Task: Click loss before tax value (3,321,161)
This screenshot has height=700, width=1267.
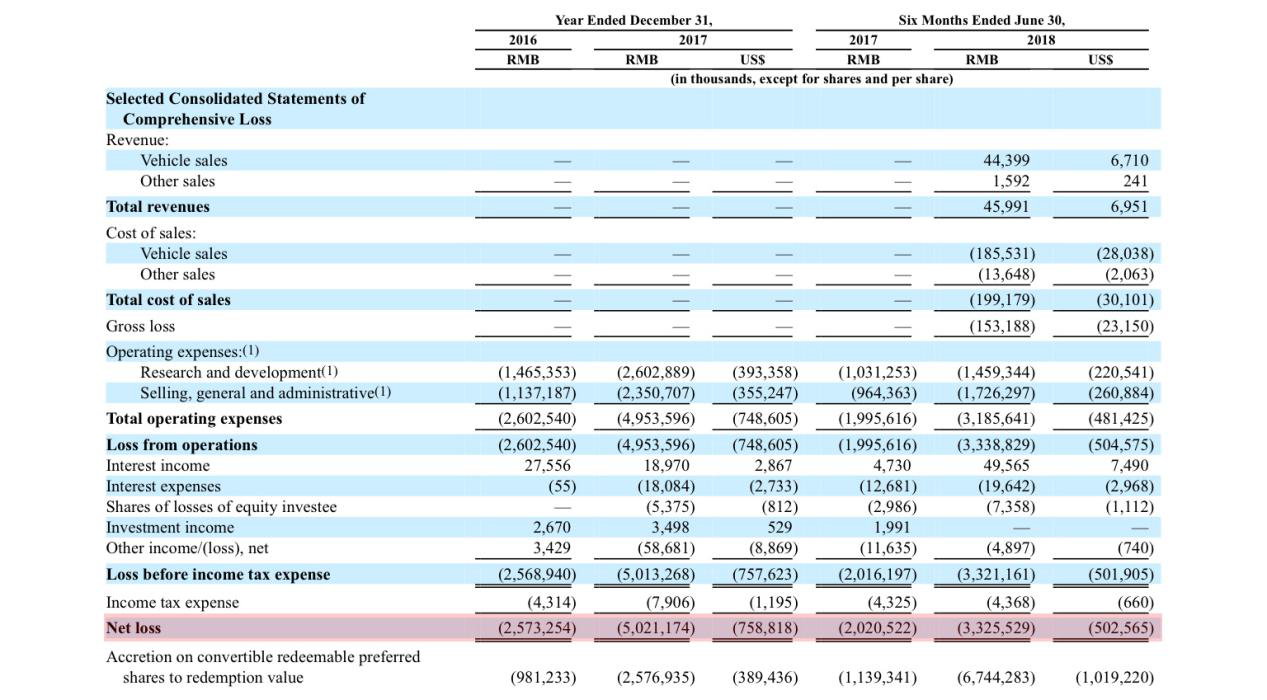Action: [996, 574]
